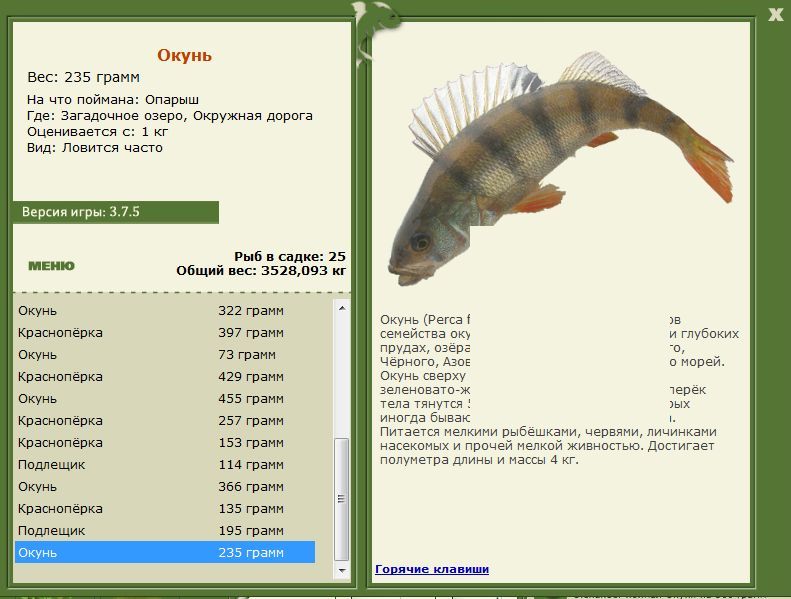Select the Окунь 455 грамм entry

[165, 399]
